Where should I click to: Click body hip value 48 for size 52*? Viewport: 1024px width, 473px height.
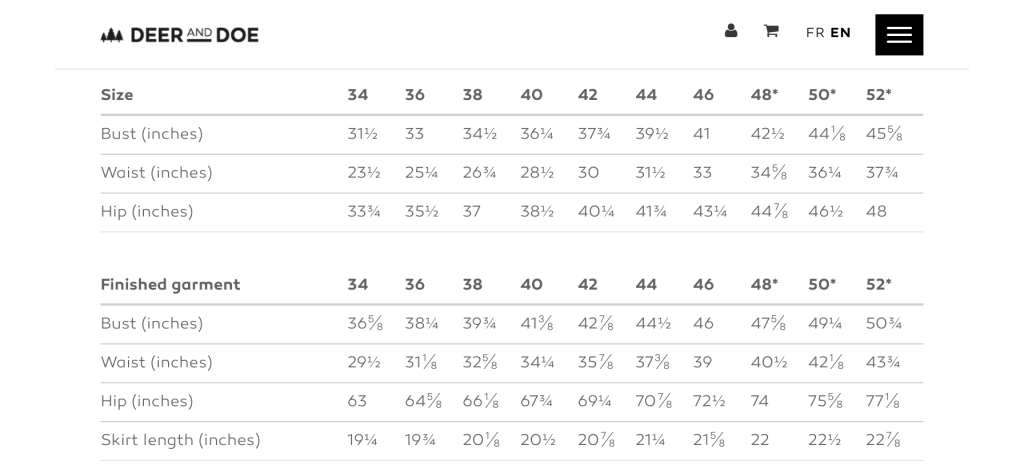click(876, 212)
